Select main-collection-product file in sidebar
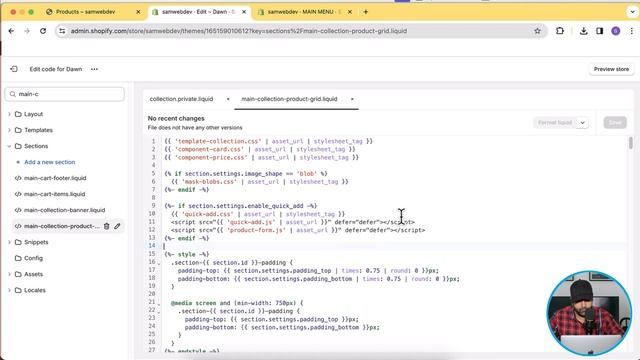 point(62,226)
